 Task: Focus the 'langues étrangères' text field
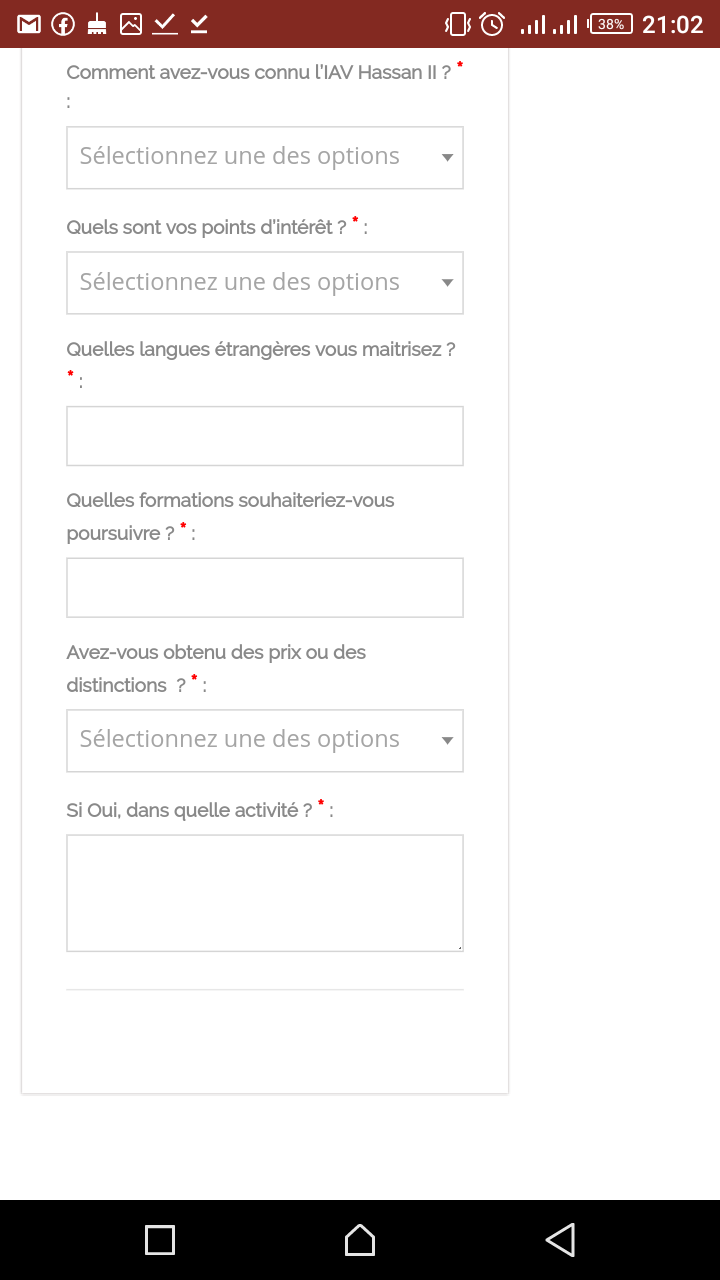click(264, 436)
